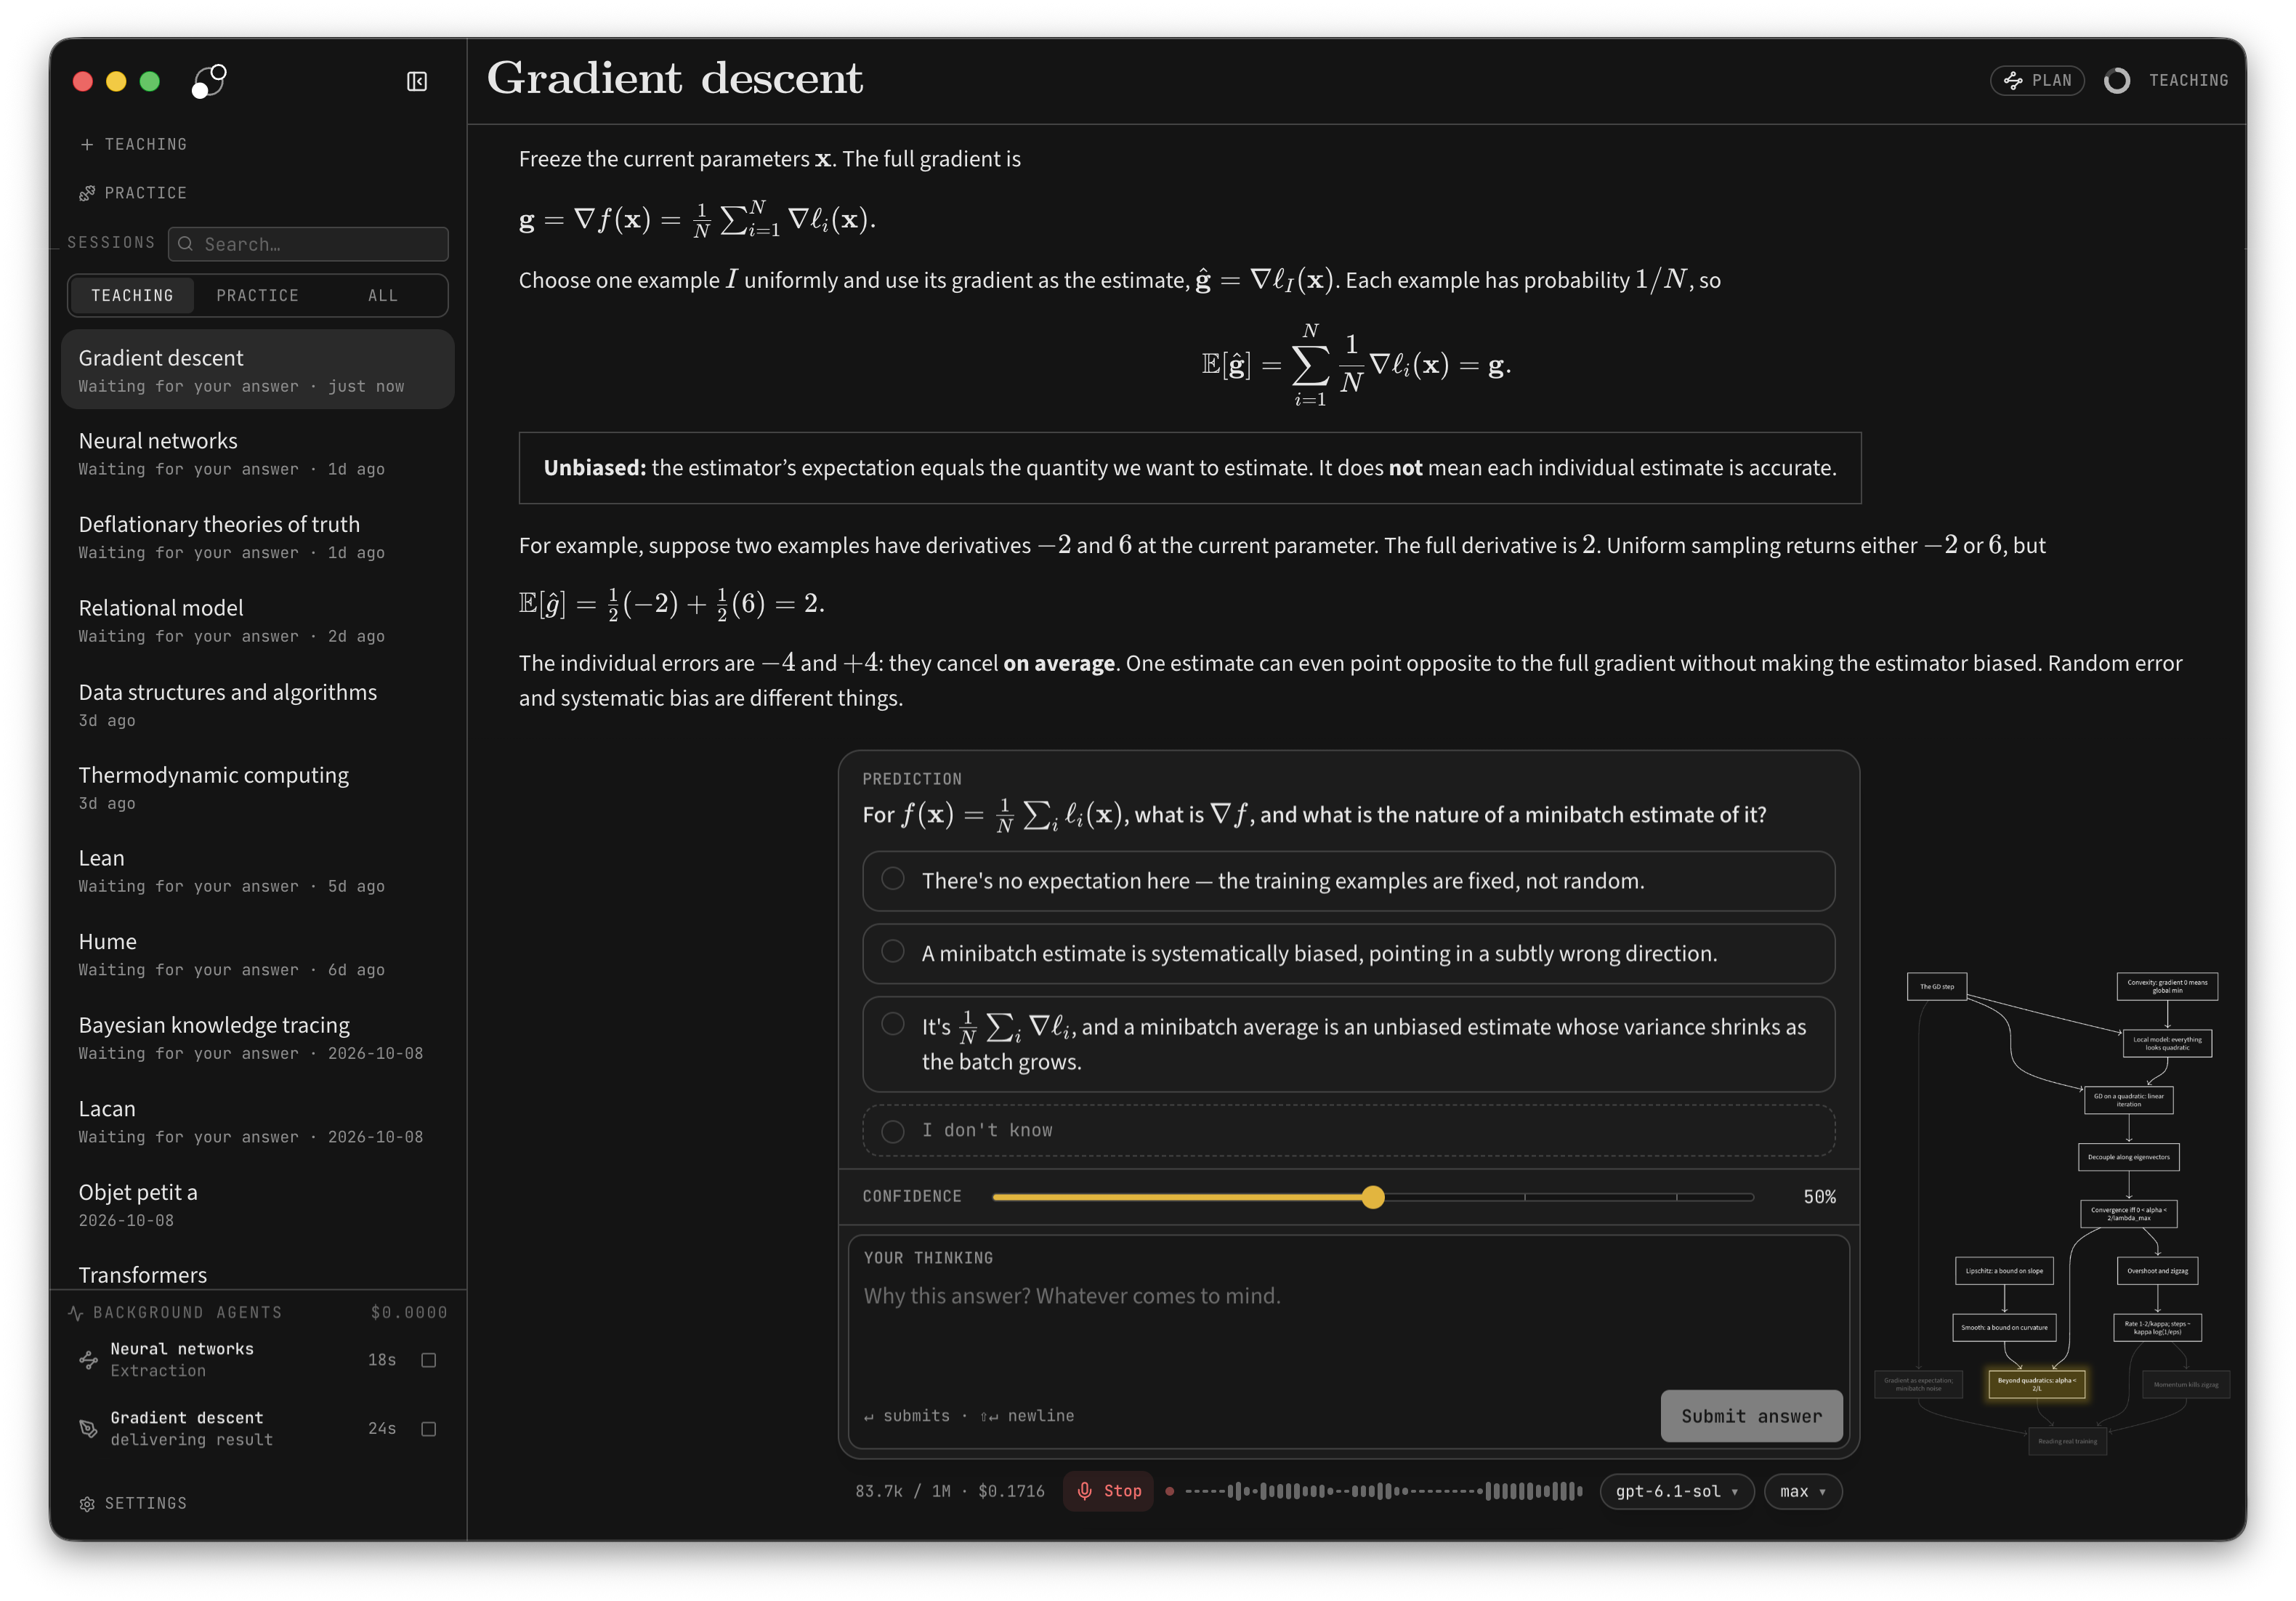Select 'training examples are fixed' option
2296x1601 pixels.
pos(1348,881)
